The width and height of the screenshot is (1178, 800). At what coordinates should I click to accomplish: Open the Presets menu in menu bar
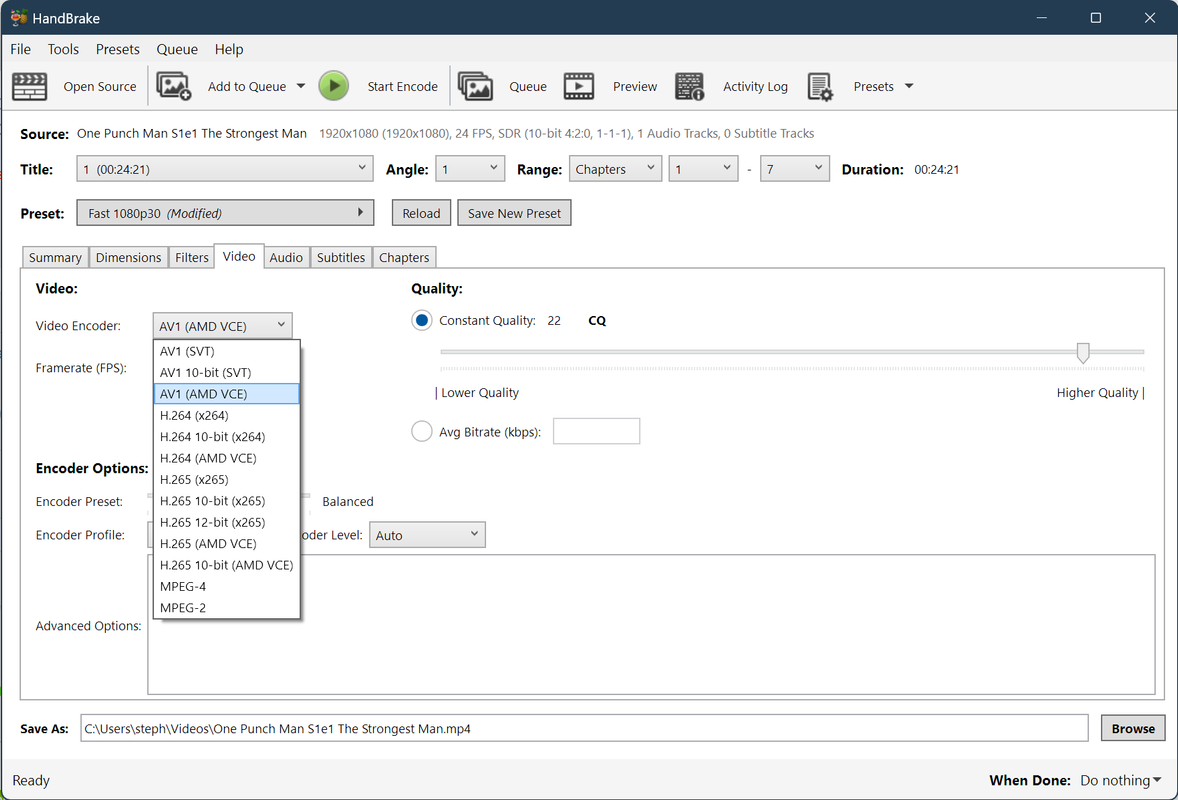point(117,49)
